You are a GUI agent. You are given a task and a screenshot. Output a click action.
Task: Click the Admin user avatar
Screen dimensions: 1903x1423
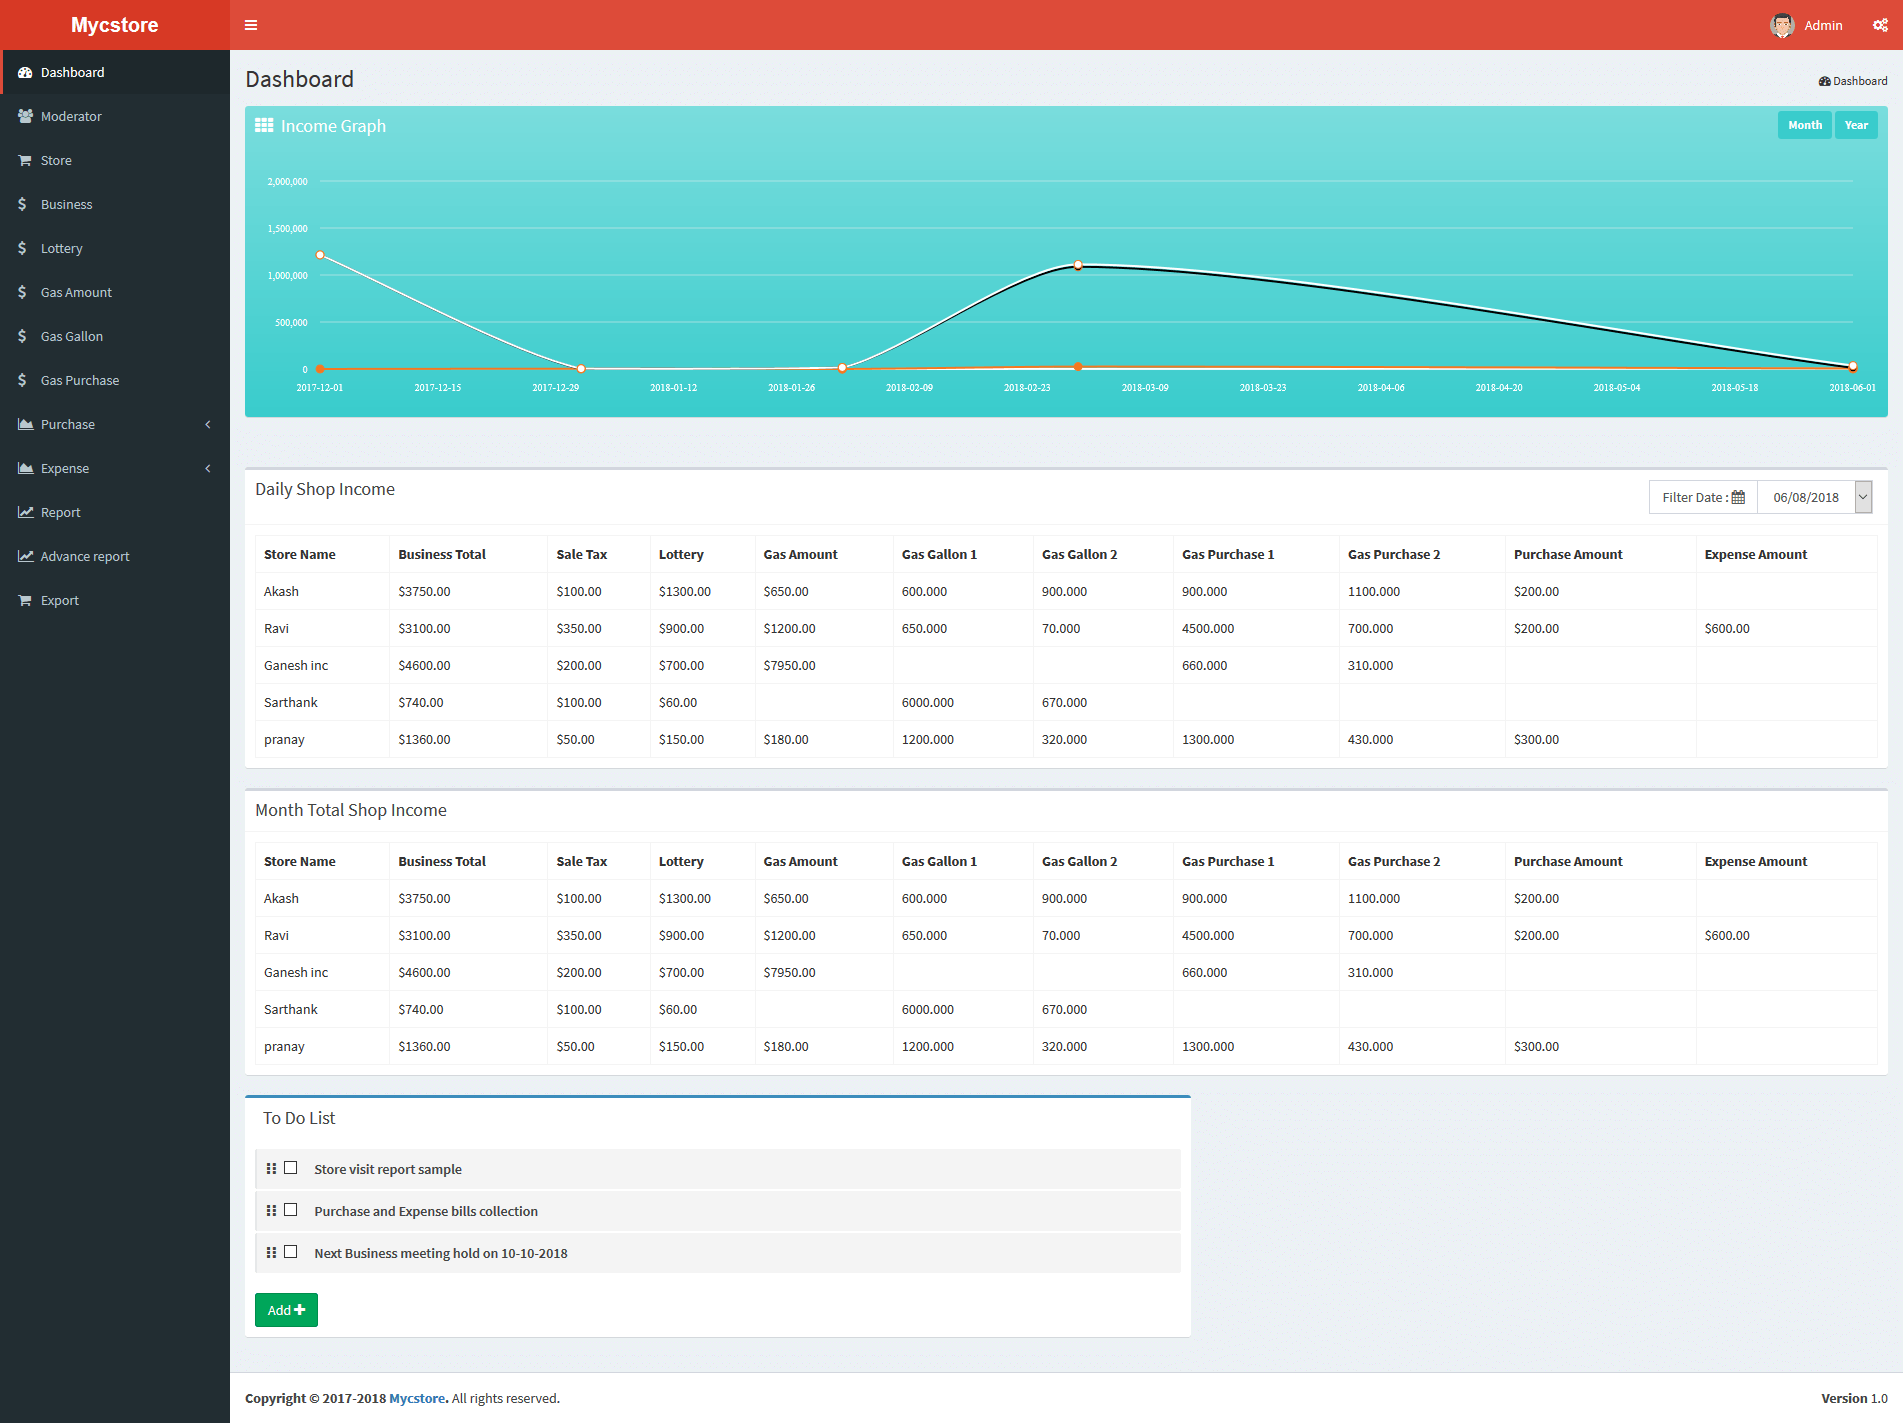[1782, 25]
